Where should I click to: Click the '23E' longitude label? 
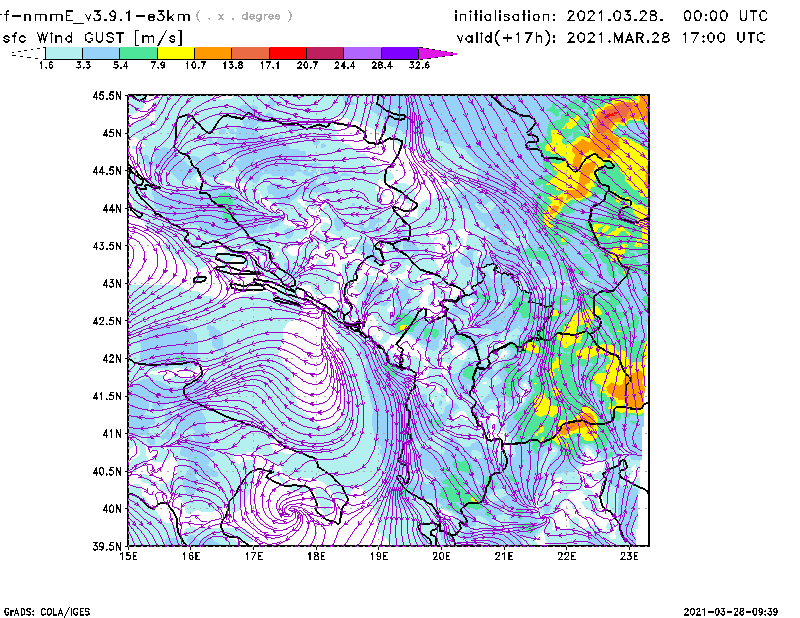tap(629, 556)
